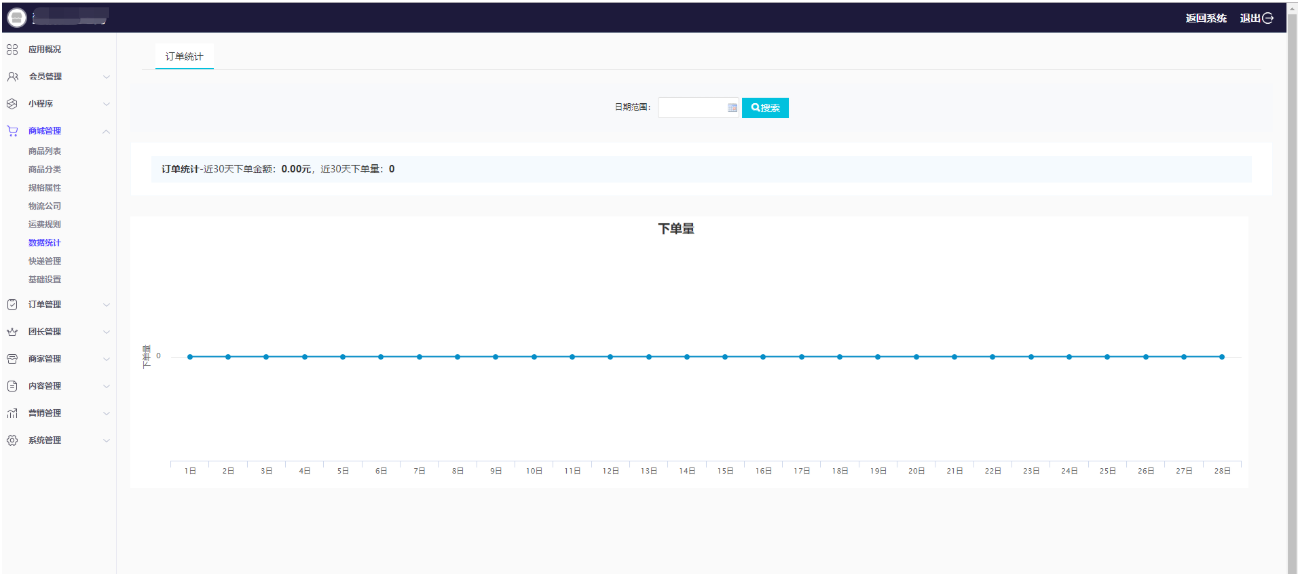
Task: Switch to the 订单统计 tab
Action: [x=184, y=57]
